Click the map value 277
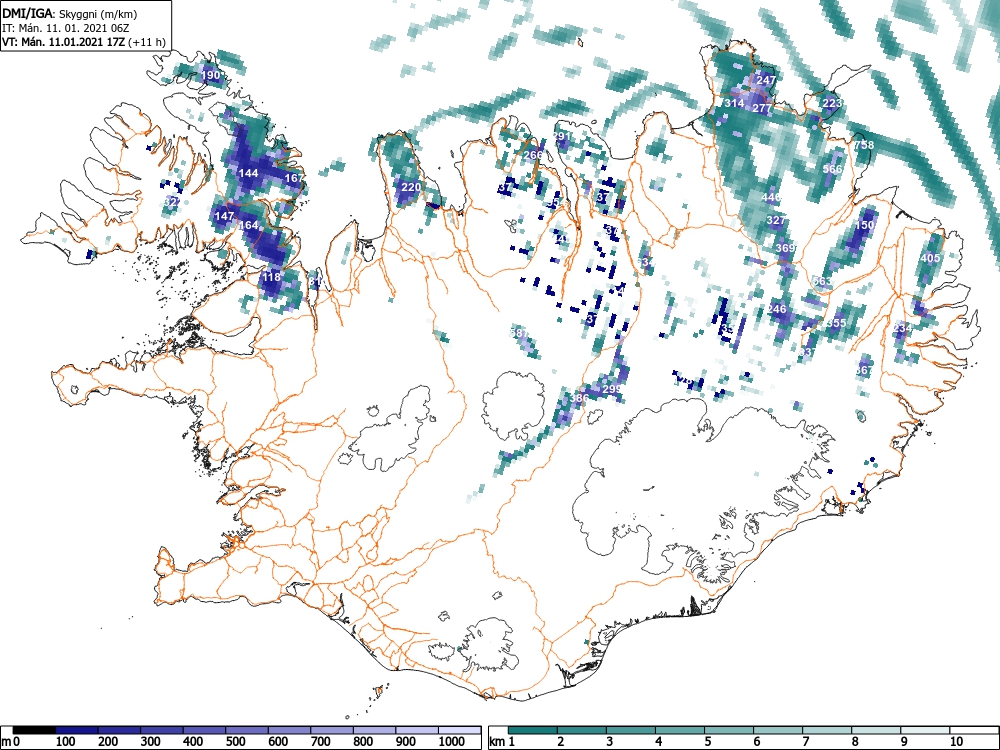This screenshot has width=1000, height=750. click(x=761, y=108)
